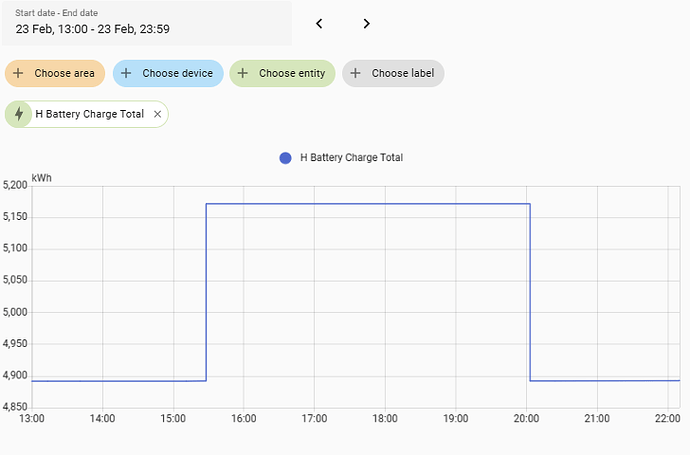
Task: Click the 4,900 y-axis label
Action: click(x=15, y=376)
